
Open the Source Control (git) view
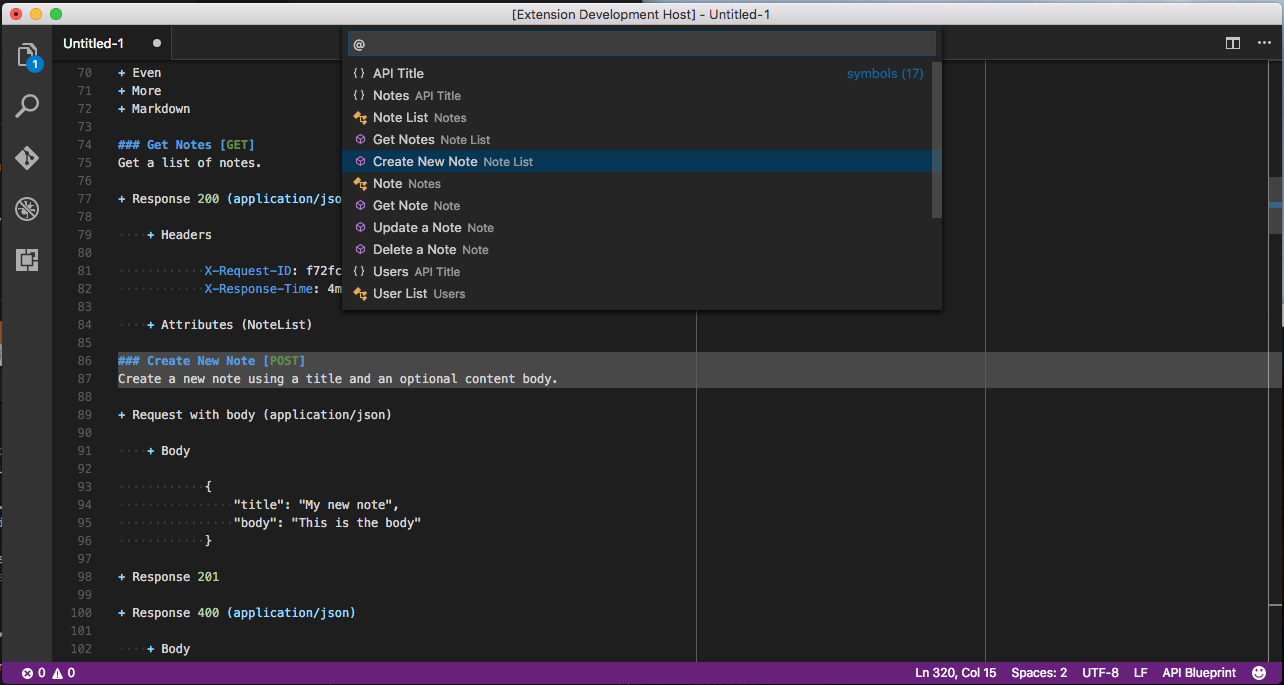27,158
